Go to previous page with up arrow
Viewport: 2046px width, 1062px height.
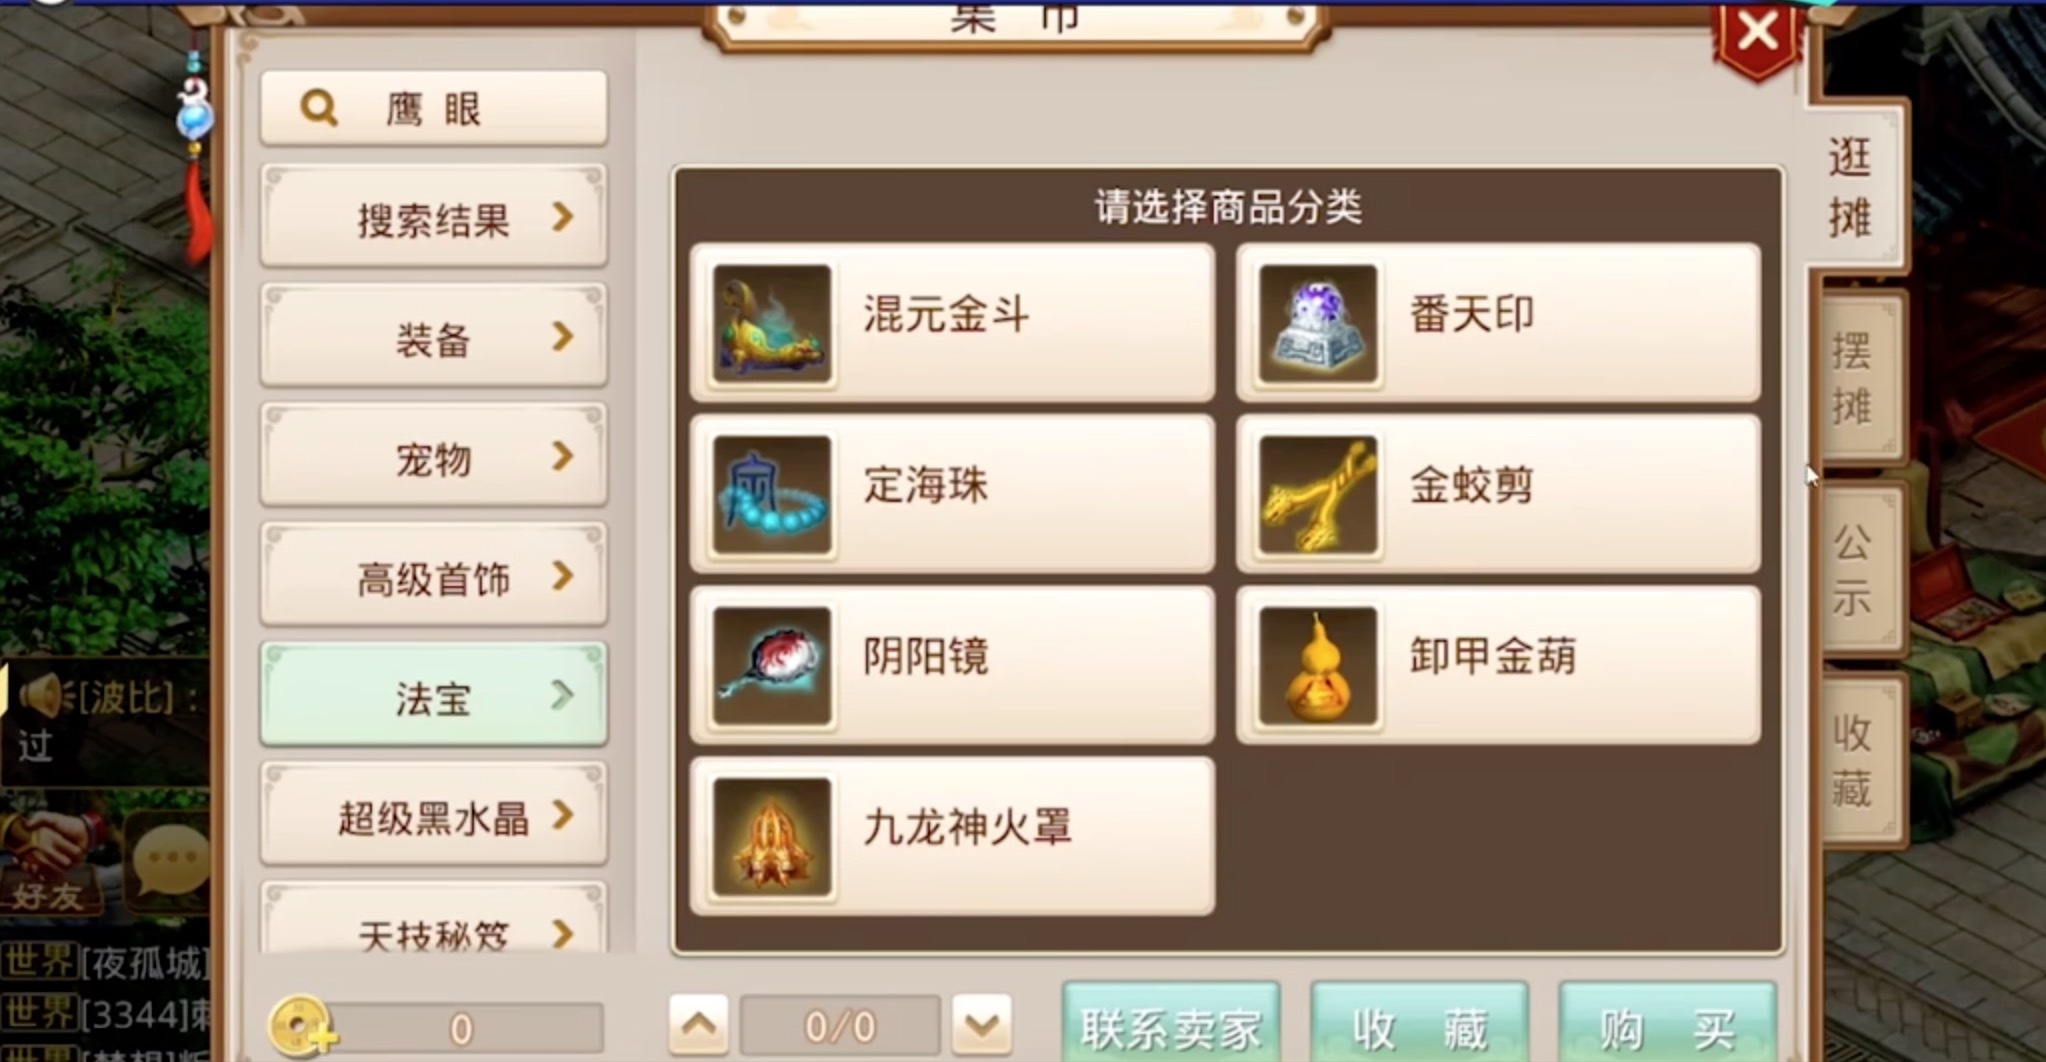pos(698,1024)
